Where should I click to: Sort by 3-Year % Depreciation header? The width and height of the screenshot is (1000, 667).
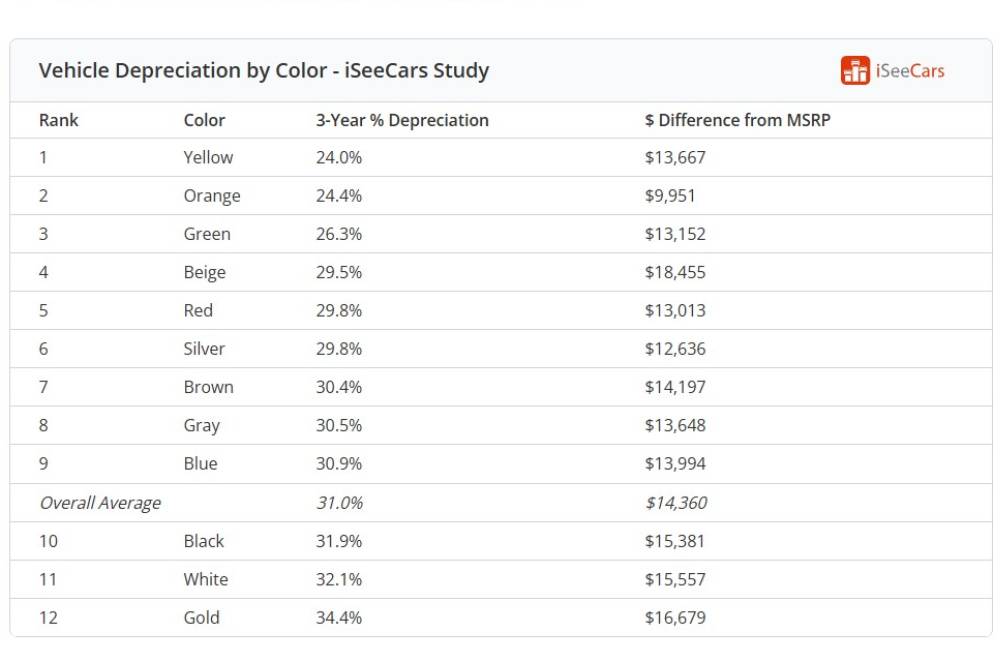pos(402,120)
